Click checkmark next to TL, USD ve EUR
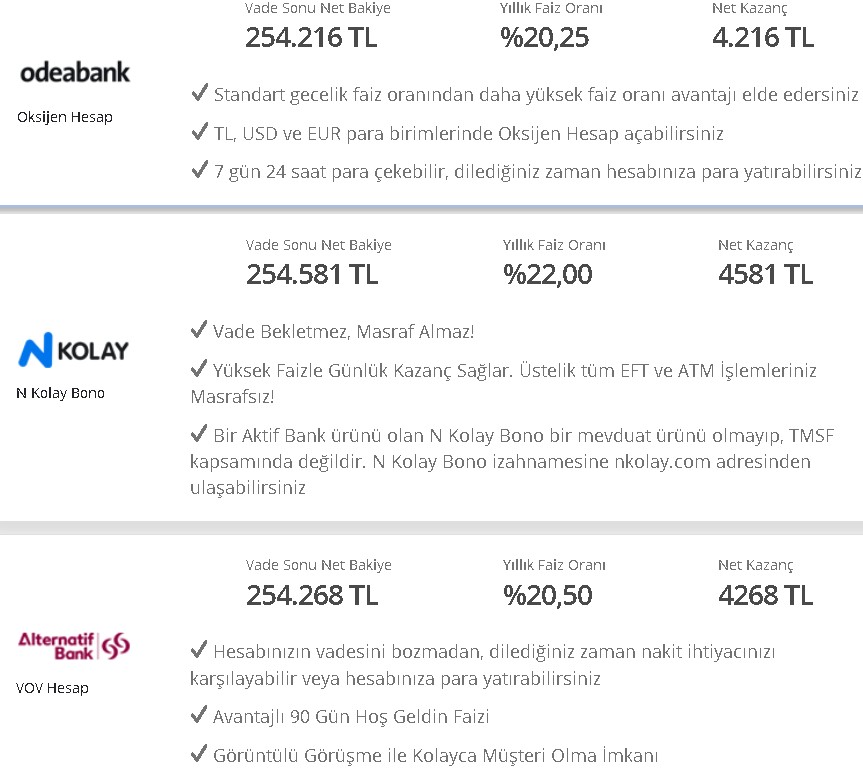The width and height of the screenshot is (863, 774). click(199, 131)
